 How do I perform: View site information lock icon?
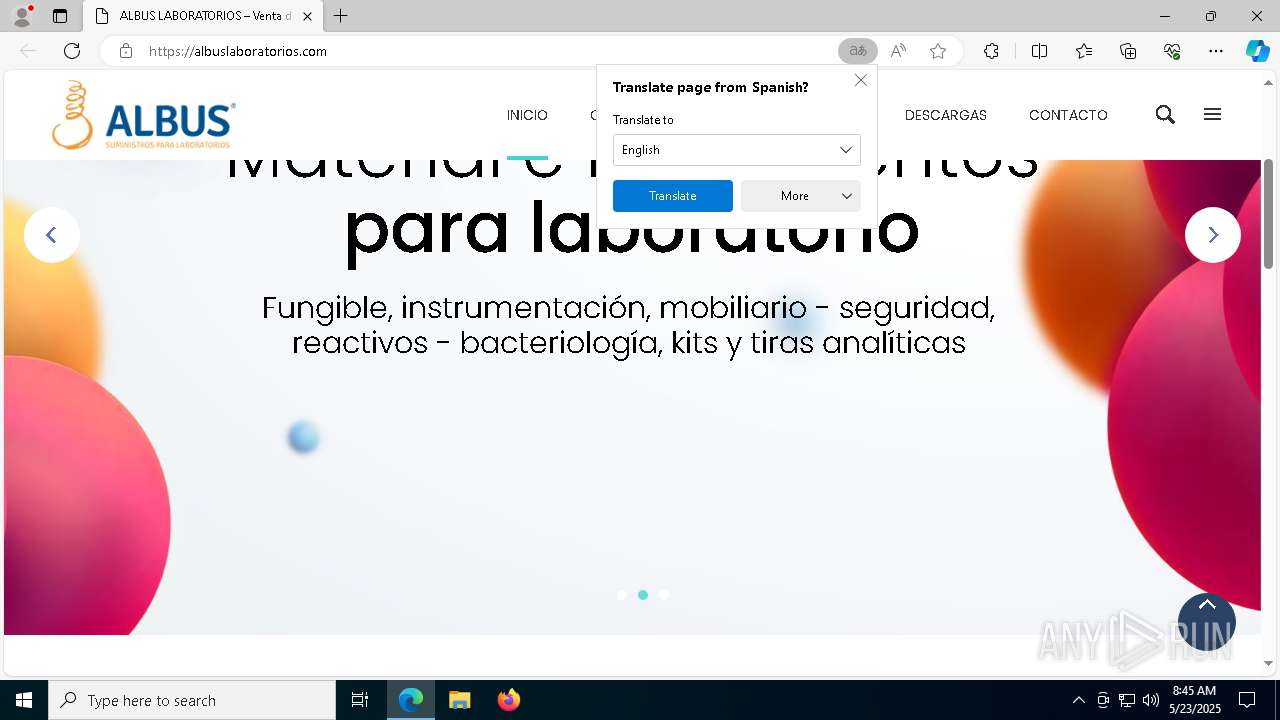[x=126, y=51]
